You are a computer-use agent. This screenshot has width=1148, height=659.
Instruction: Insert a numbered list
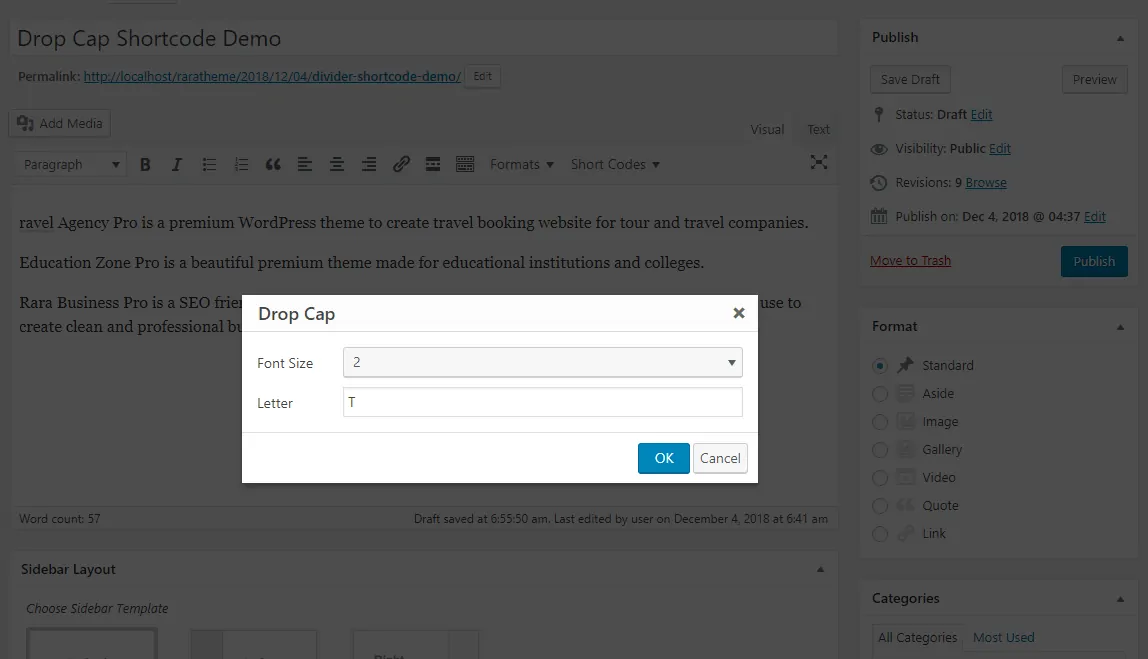pyautogui.click(x=241, y=165)
